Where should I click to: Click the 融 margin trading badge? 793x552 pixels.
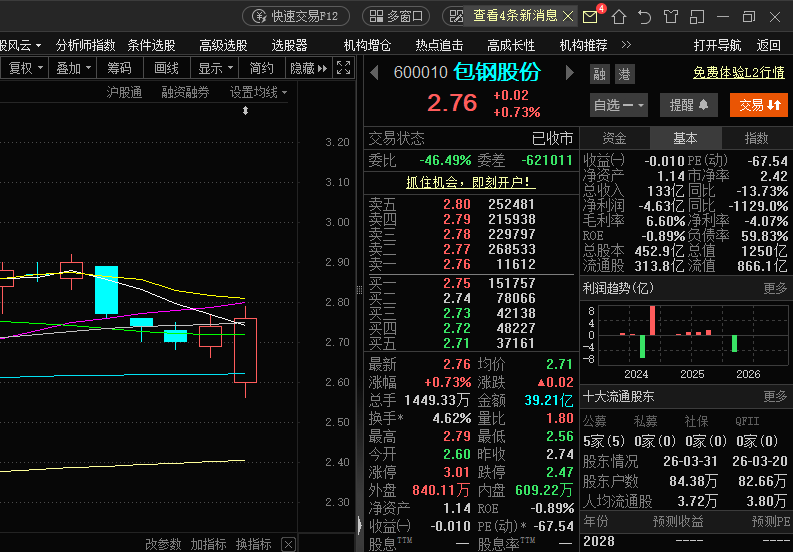[x=600, y=74]
